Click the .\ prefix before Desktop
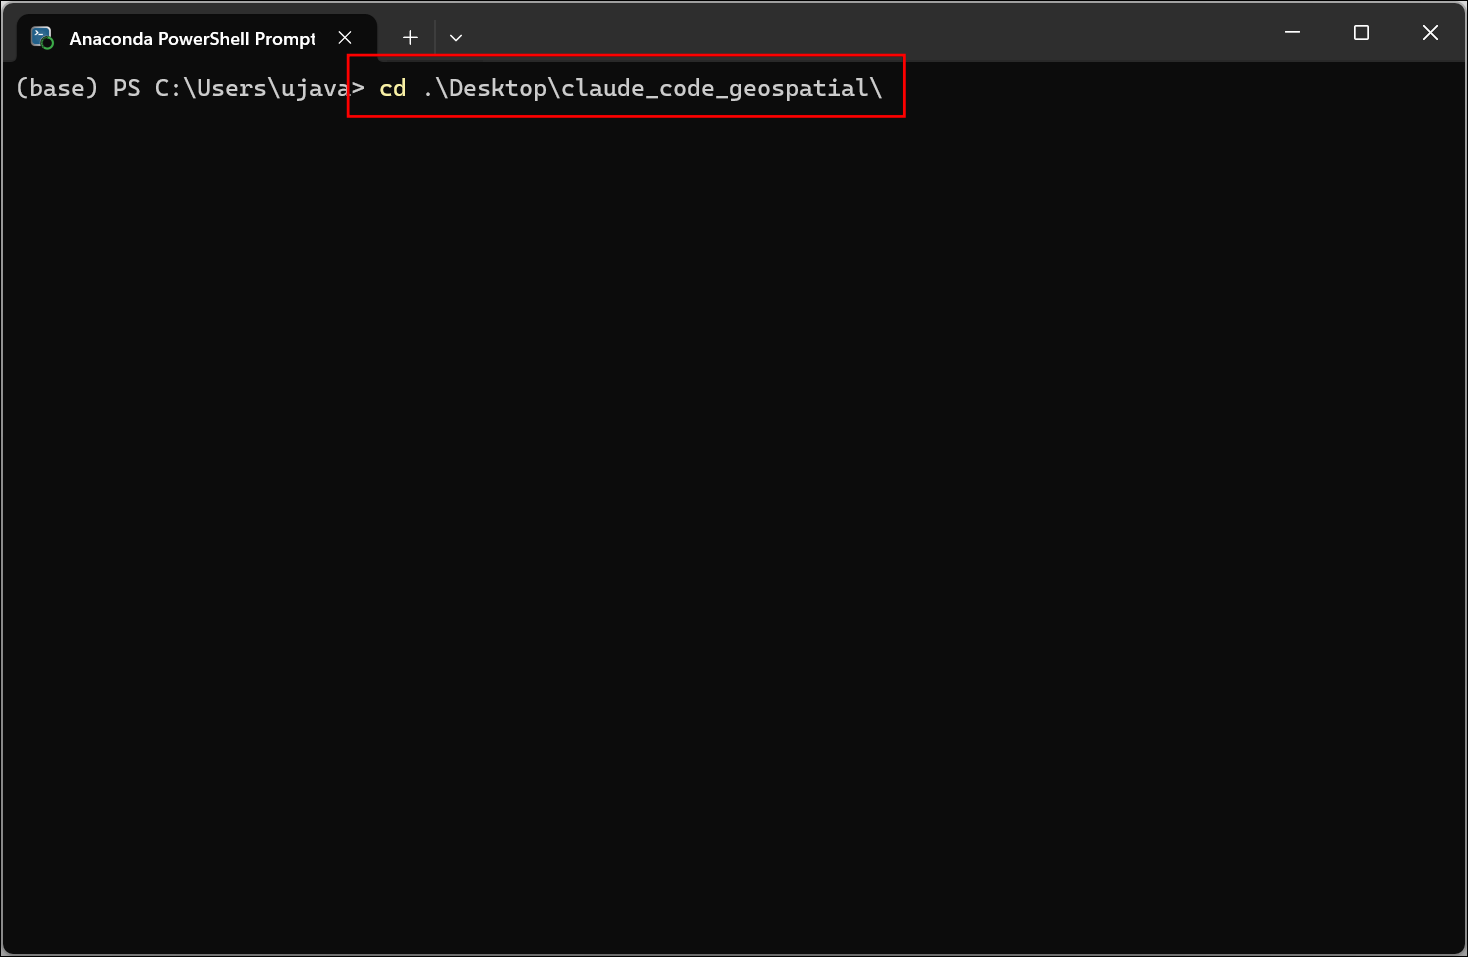 435,88
